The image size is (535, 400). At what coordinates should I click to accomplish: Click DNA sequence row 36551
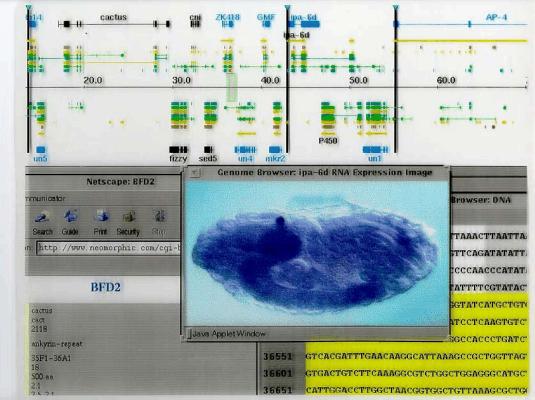click(x=394, y=356)
